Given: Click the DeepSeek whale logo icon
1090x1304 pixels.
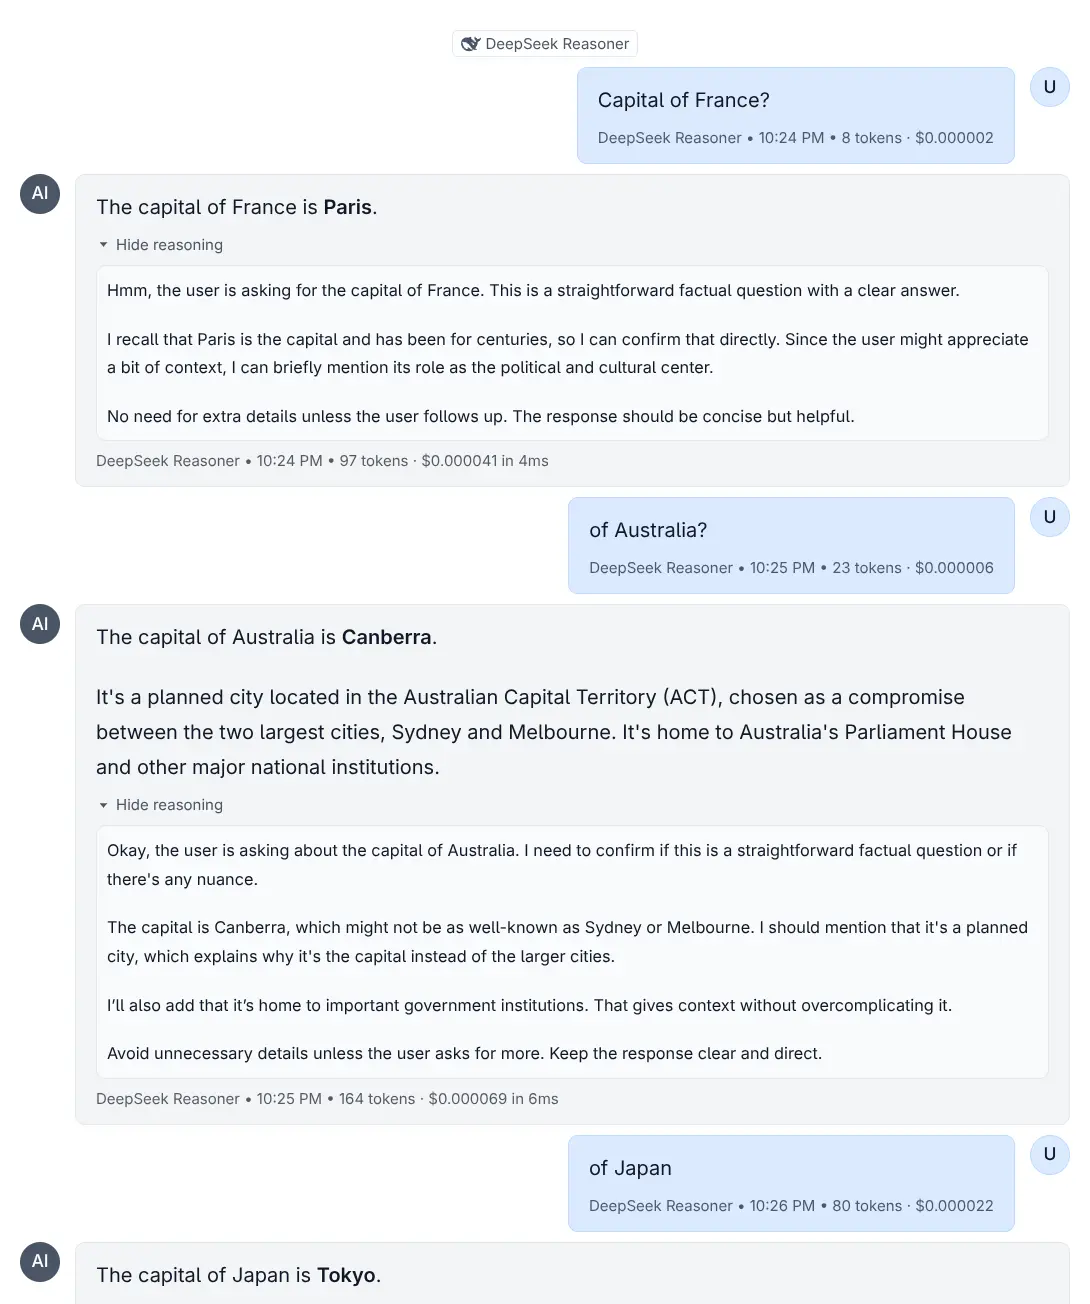Looking at the screenshot, I should (470, 44).
